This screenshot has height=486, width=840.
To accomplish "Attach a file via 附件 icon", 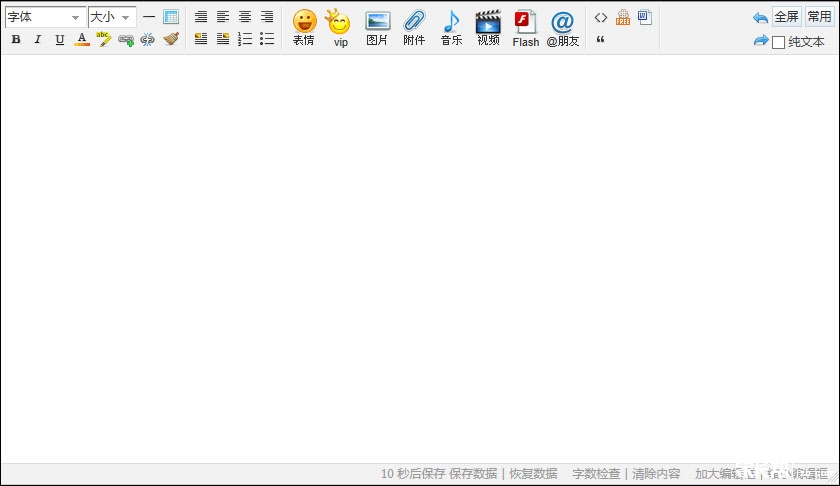I will [414, 27].
